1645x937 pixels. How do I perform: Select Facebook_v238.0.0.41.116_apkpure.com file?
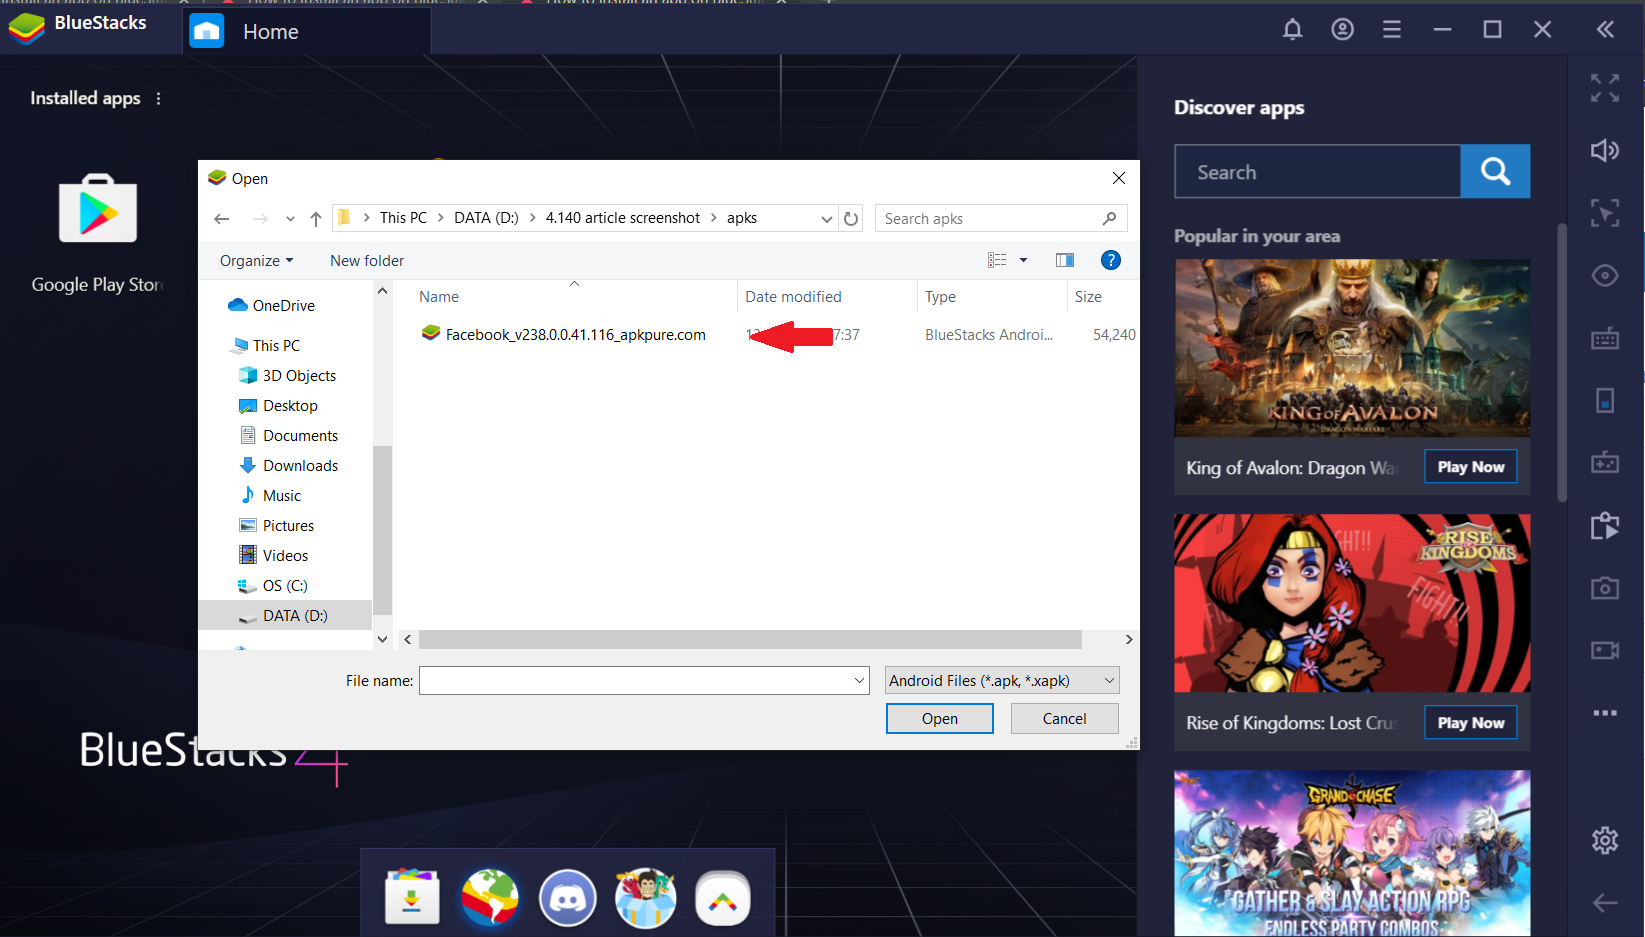click(575, 335)
